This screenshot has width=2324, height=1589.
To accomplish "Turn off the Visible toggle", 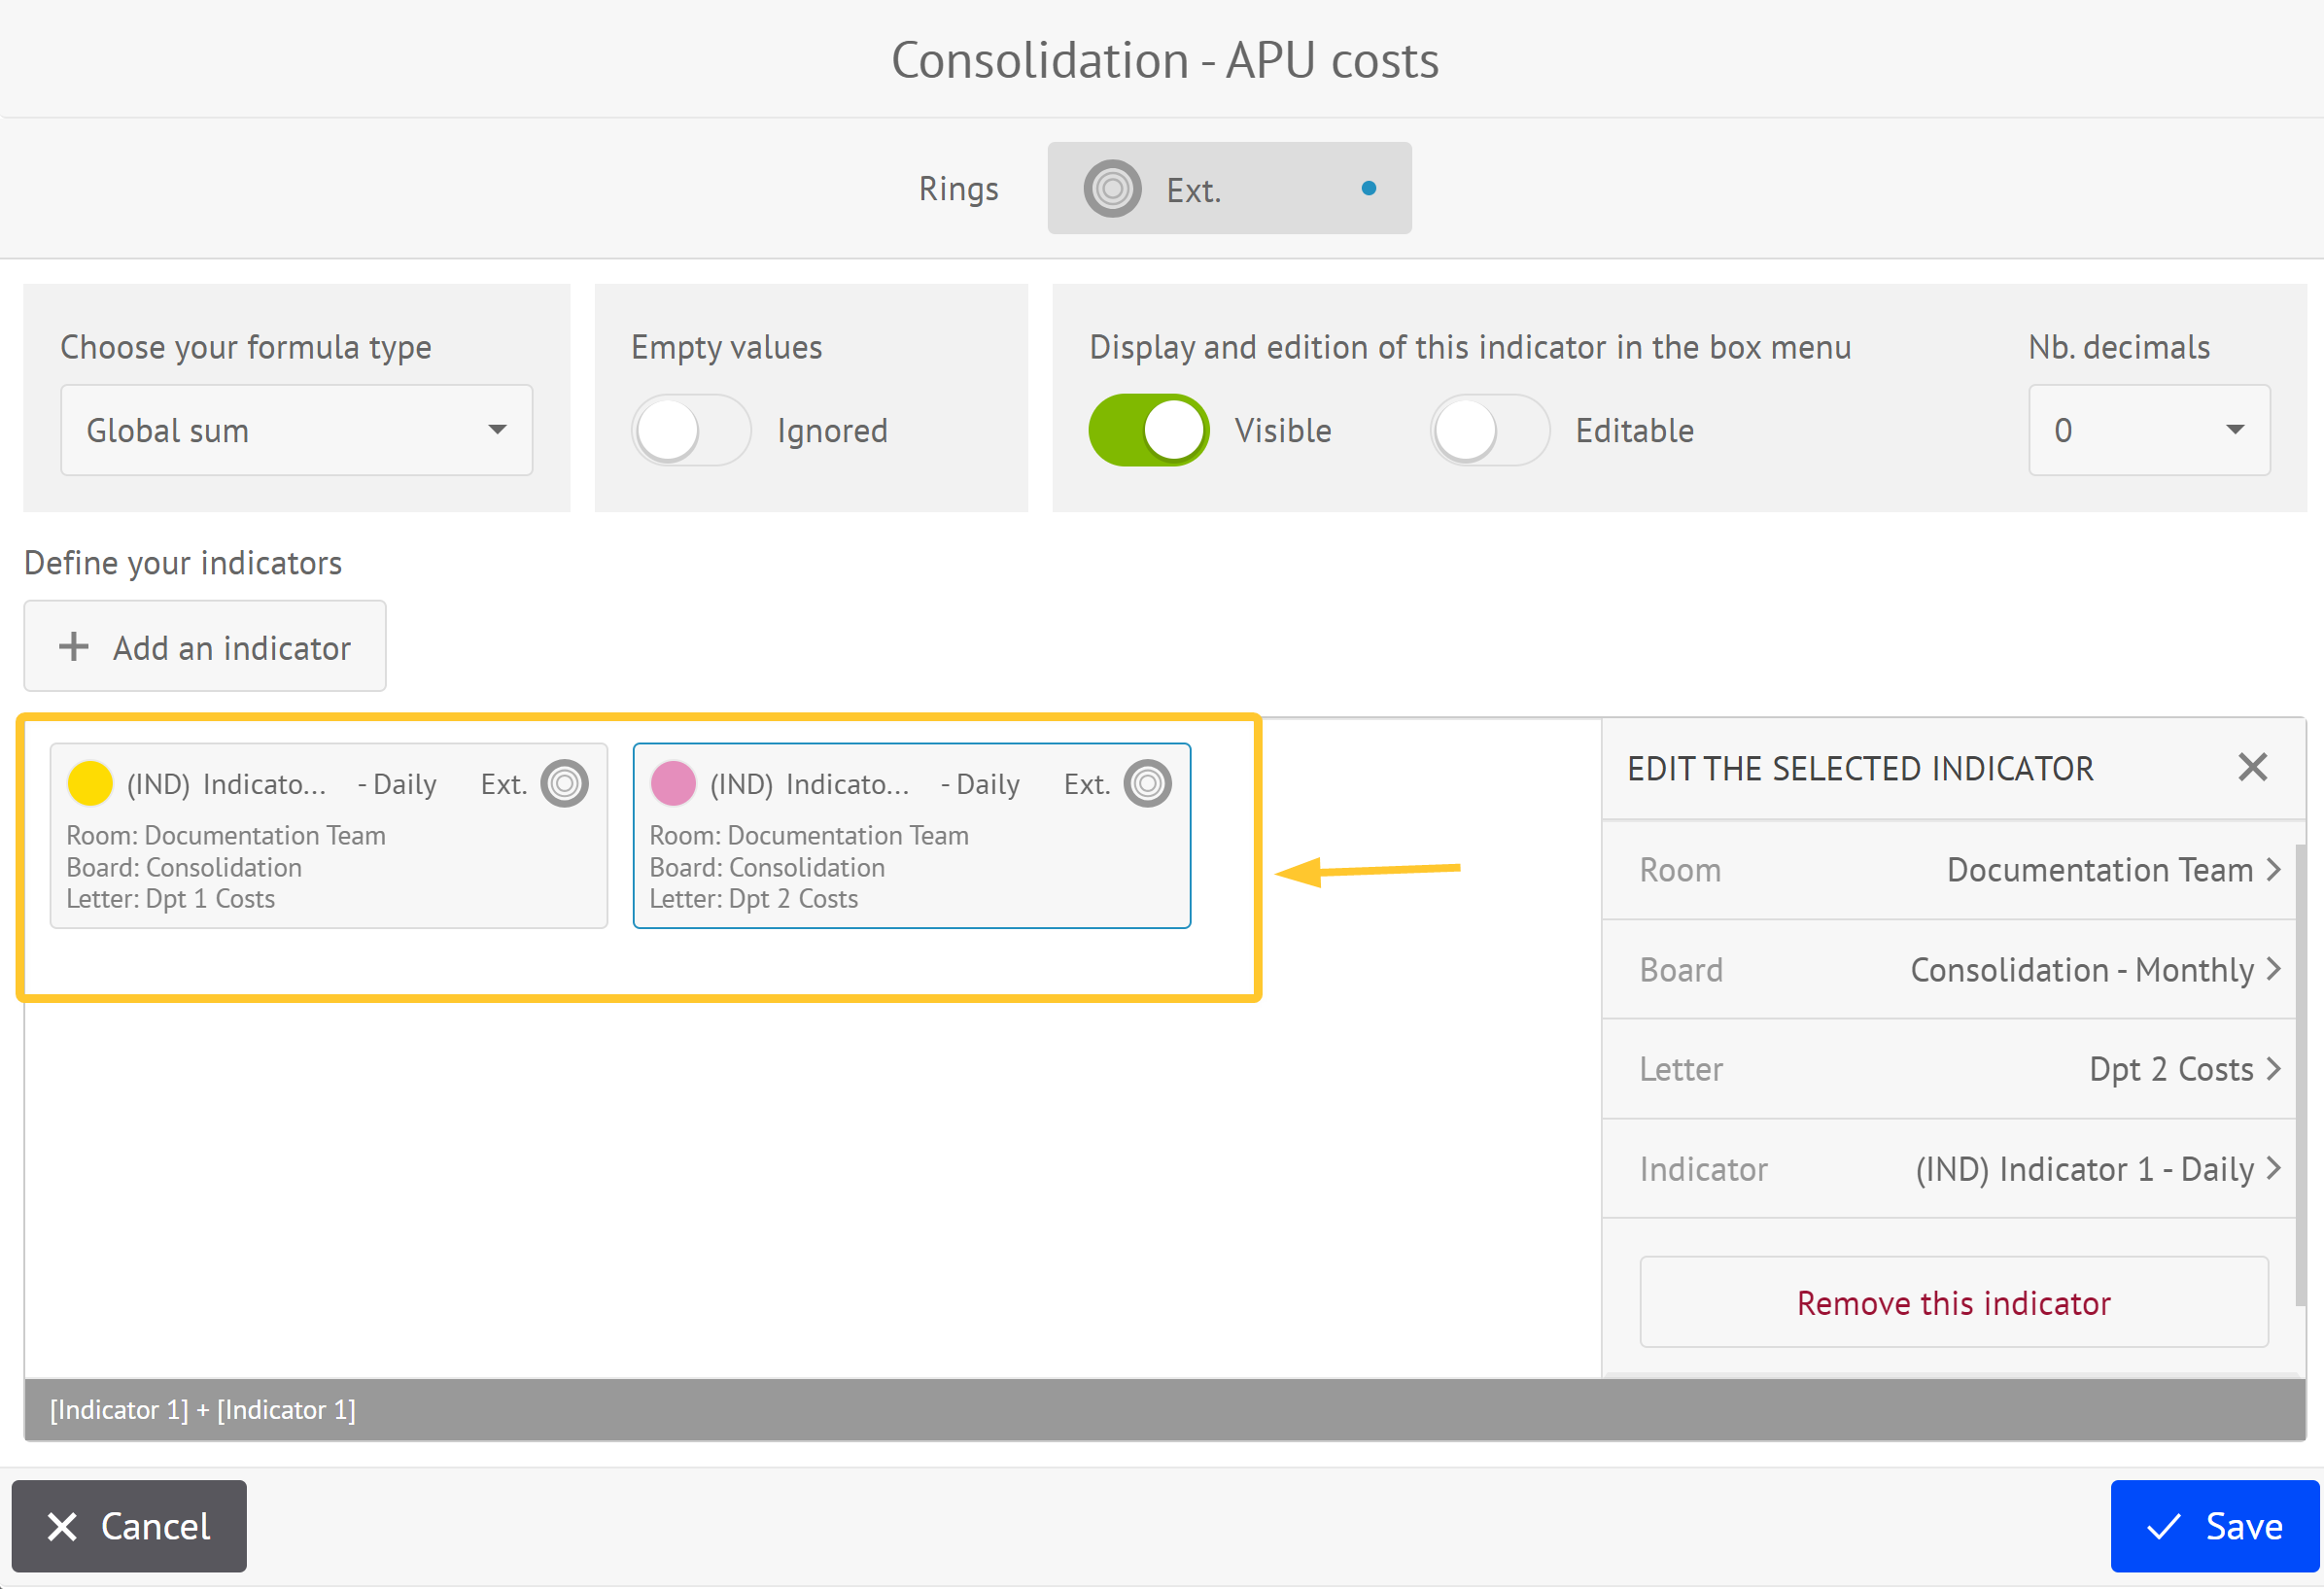I will [1149, 430].
